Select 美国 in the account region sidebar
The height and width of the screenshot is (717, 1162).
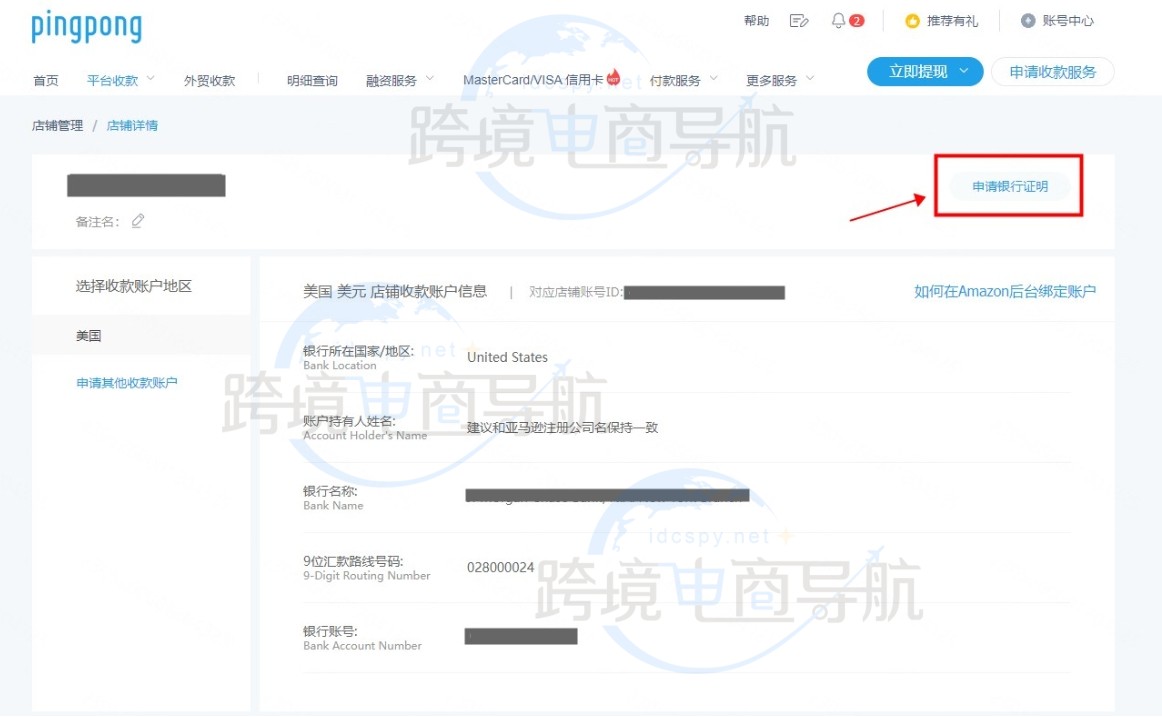coord(88,335)
